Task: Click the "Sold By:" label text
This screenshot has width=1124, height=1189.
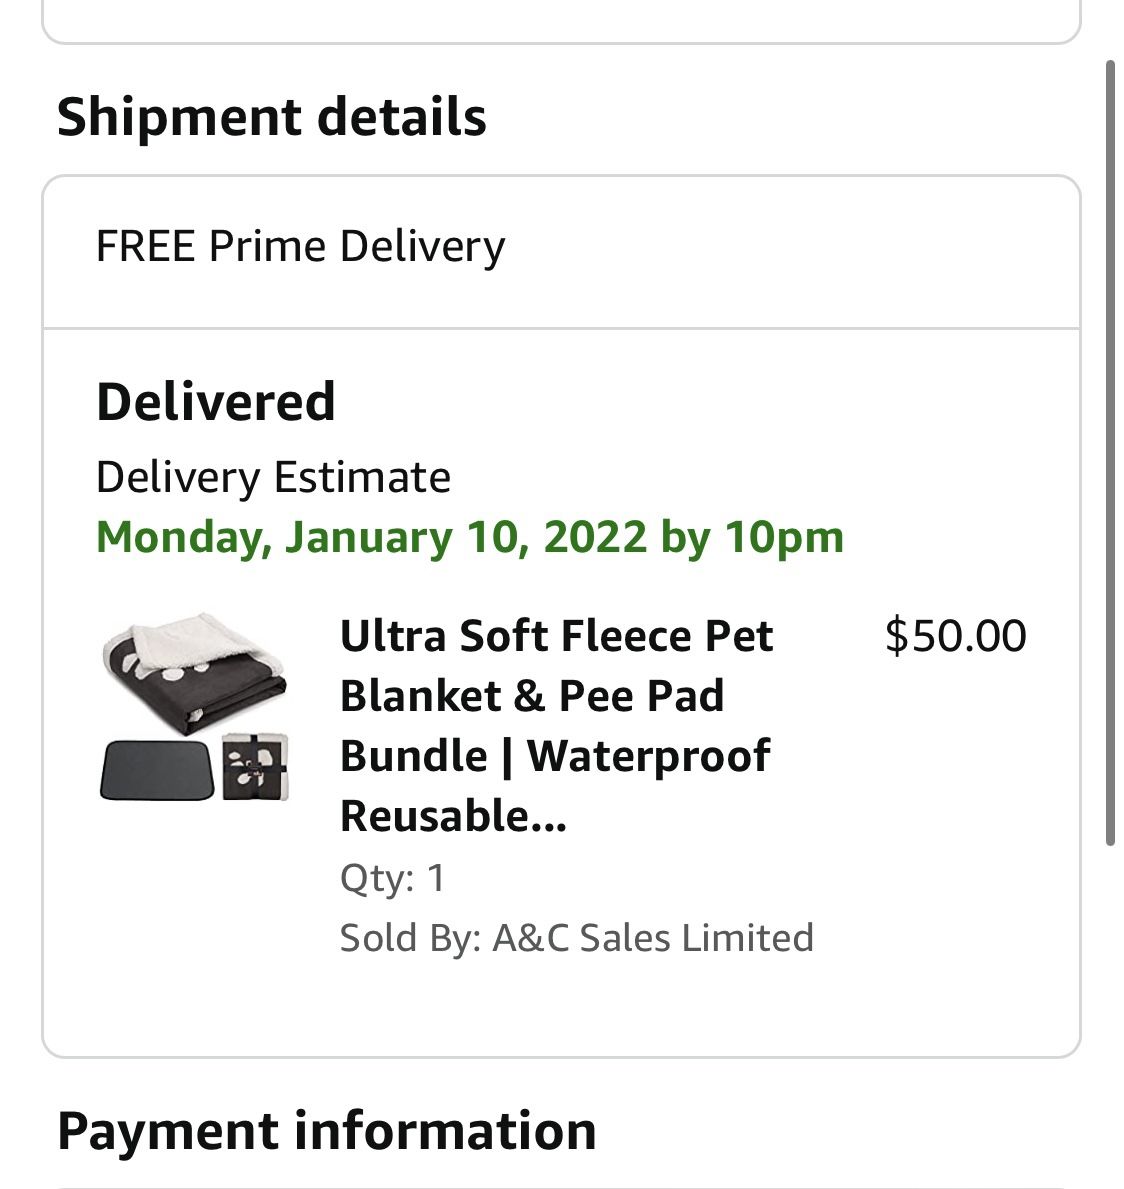Action: pos(410,938)
